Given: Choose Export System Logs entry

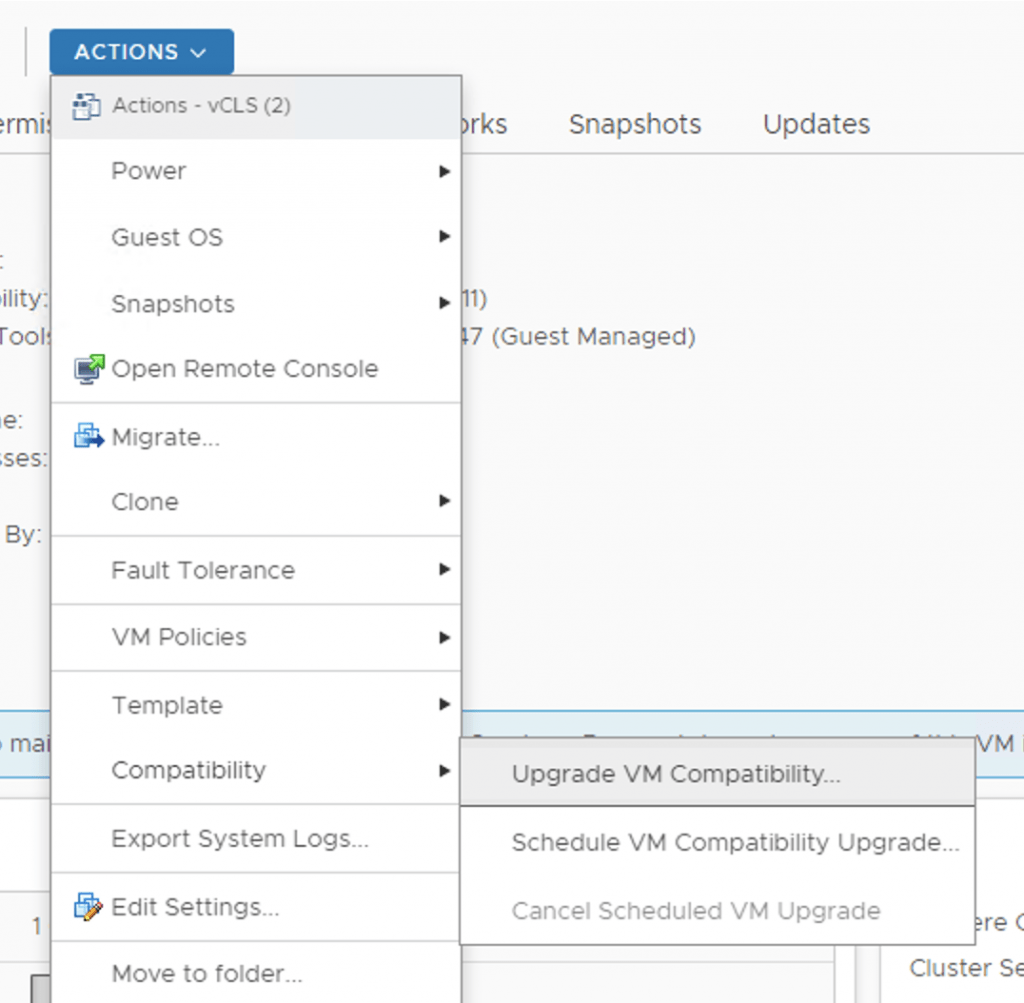Looking at the screenshot, I should pyautogui.click(x=240, y=839).
